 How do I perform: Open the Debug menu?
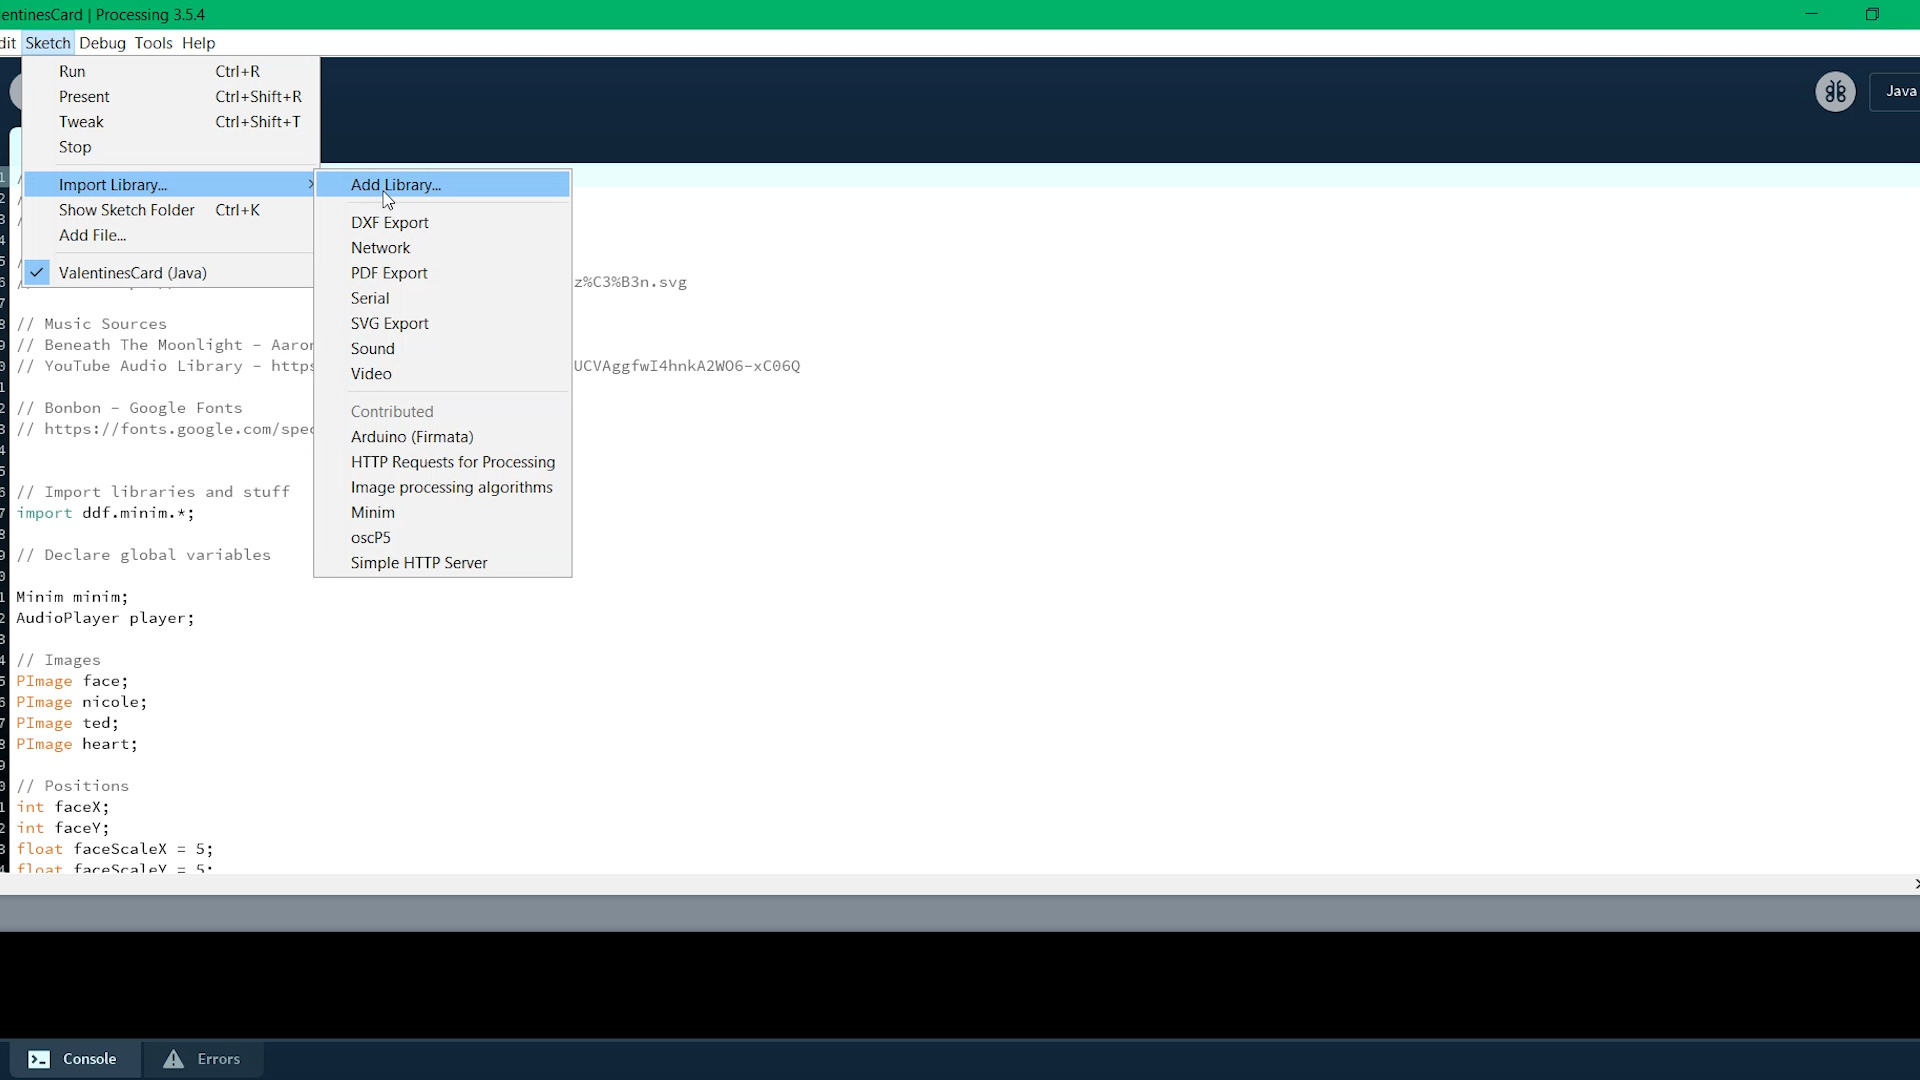pos(102,43)
